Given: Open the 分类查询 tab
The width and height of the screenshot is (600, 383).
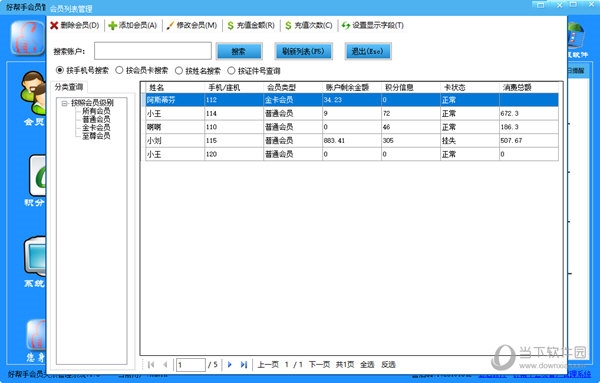Looking at the screenshot, I should [x=69, y=87].
